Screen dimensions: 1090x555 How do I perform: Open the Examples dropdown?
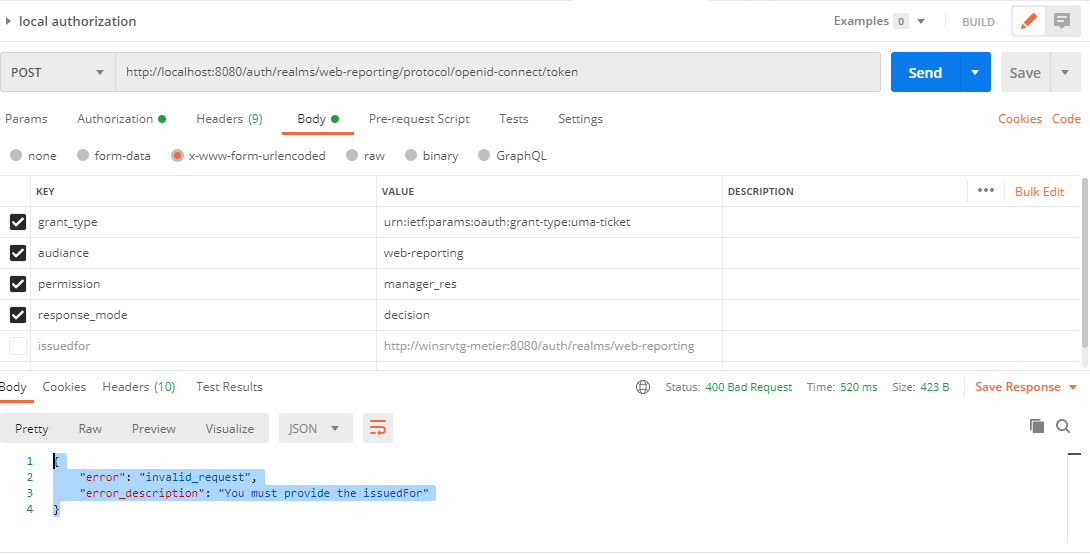coord(879,22)
